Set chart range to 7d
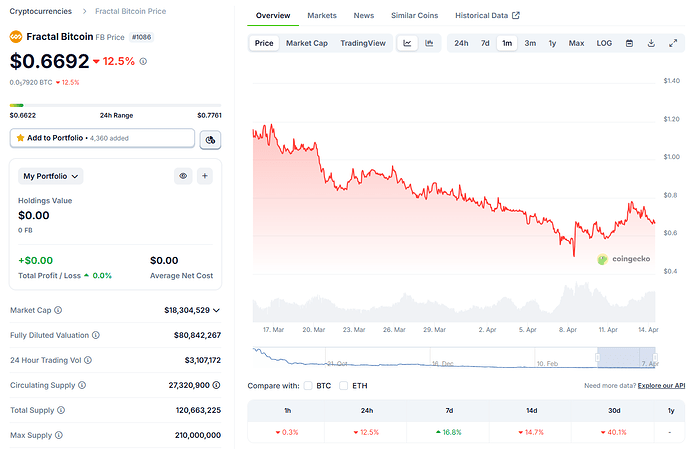Screen dimensions: 690x449 (485, 43)
